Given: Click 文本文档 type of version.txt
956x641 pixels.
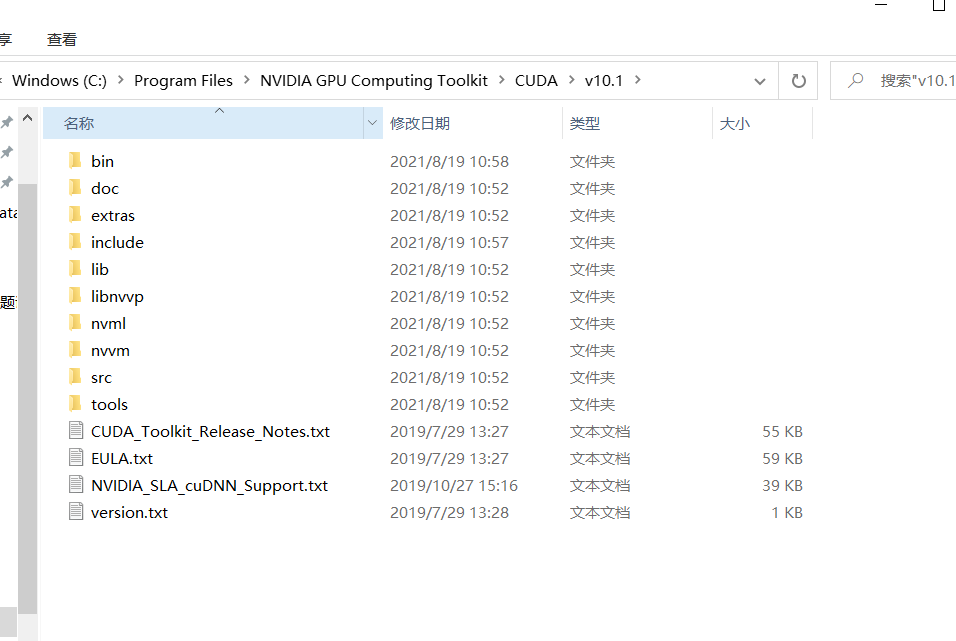Looking at the screenshot, I should coord(600,512).
